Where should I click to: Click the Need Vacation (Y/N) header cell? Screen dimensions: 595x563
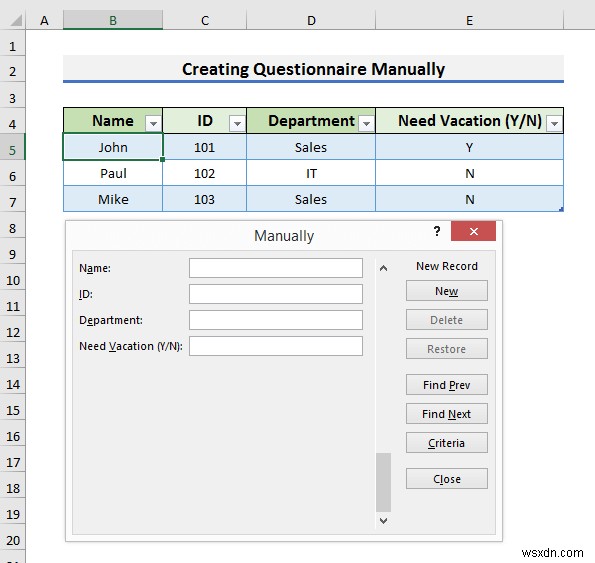click(470, 121)
